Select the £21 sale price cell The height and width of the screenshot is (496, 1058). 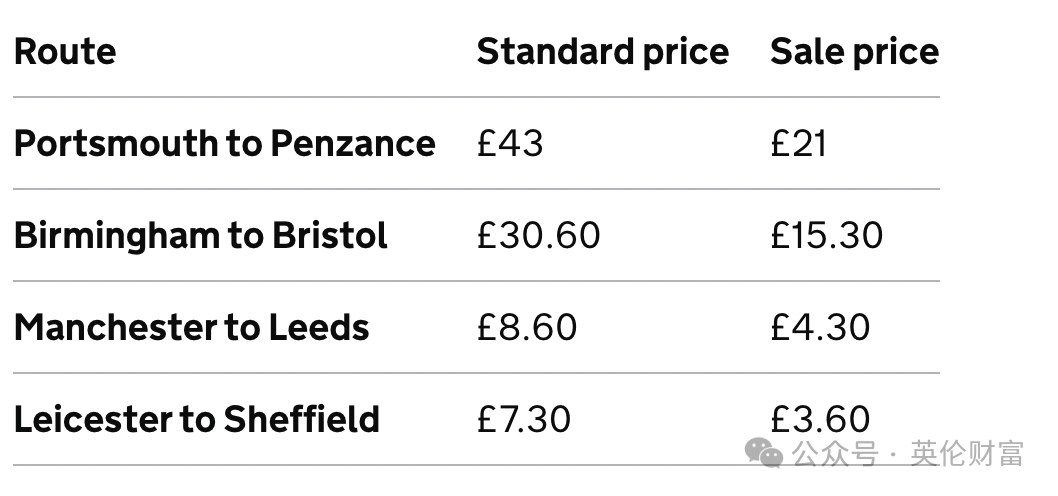pos(798,144)
